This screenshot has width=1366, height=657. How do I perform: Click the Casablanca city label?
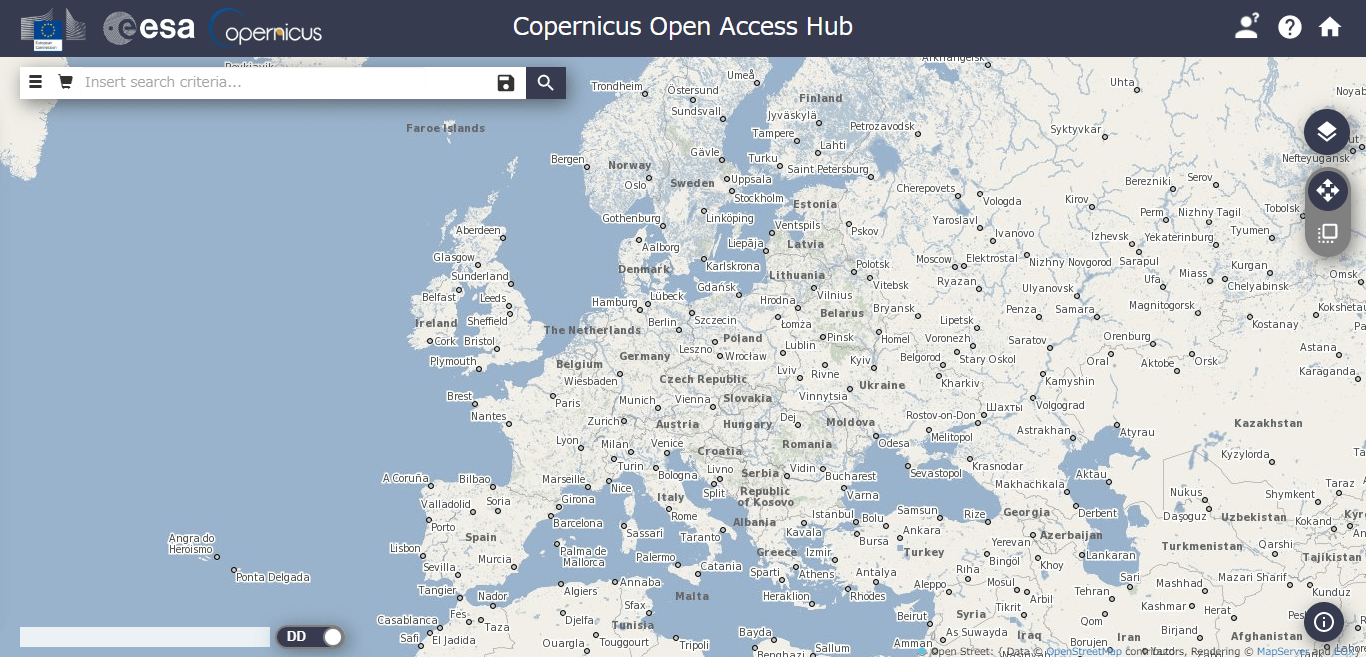click(407, 620)
